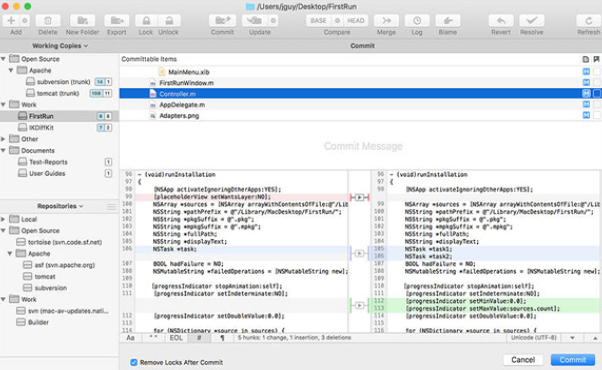602x370 pixels.
Task: Open the Log toolbar icon
Action: 417,20
